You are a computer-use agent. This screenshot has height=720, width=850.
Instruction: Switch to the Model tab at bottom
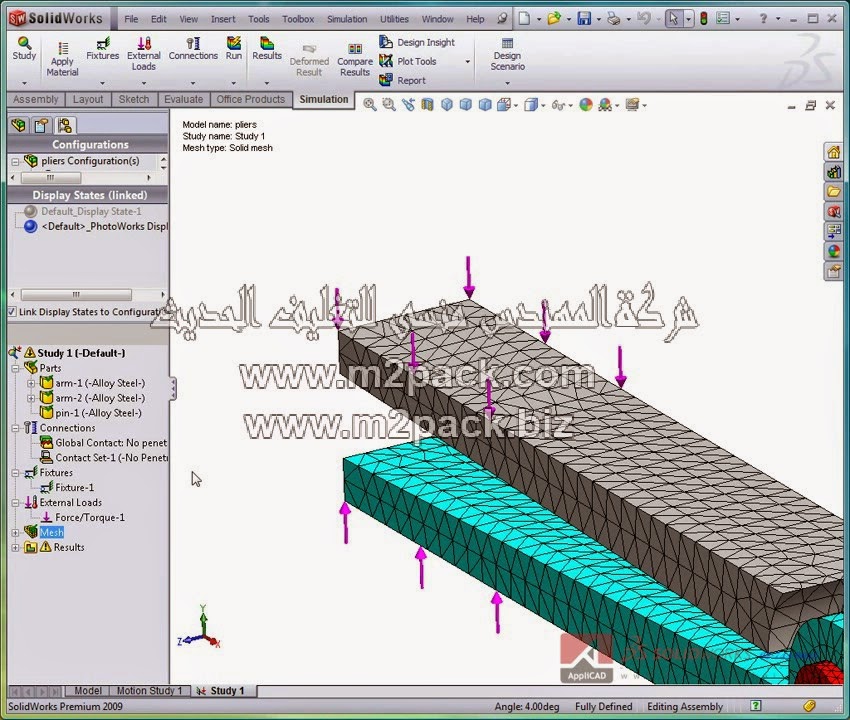pos(87,690)
